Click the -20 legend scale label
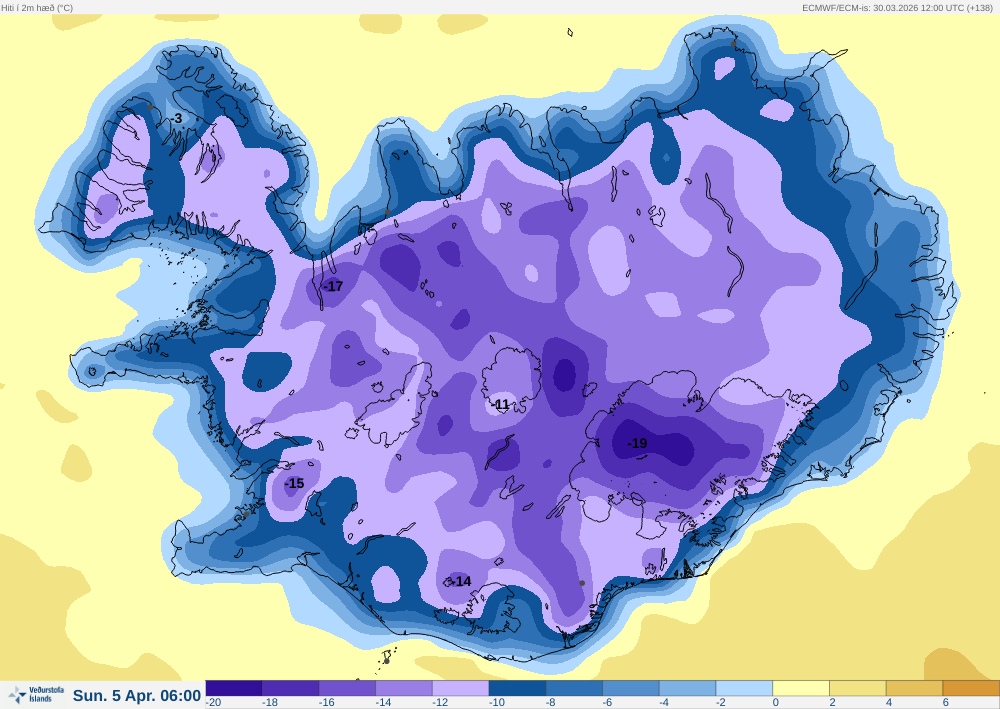The image size is (1000, 709). [214, 703]
